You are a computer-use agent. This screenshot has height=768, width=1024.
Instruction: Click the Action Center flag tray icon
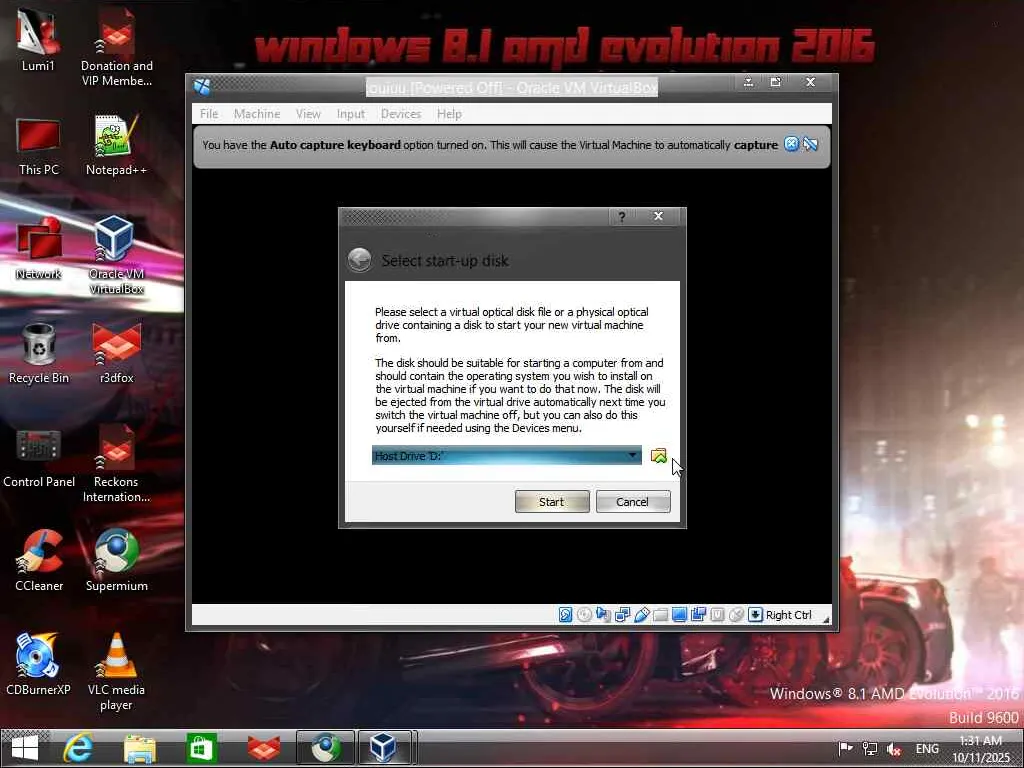845,748
